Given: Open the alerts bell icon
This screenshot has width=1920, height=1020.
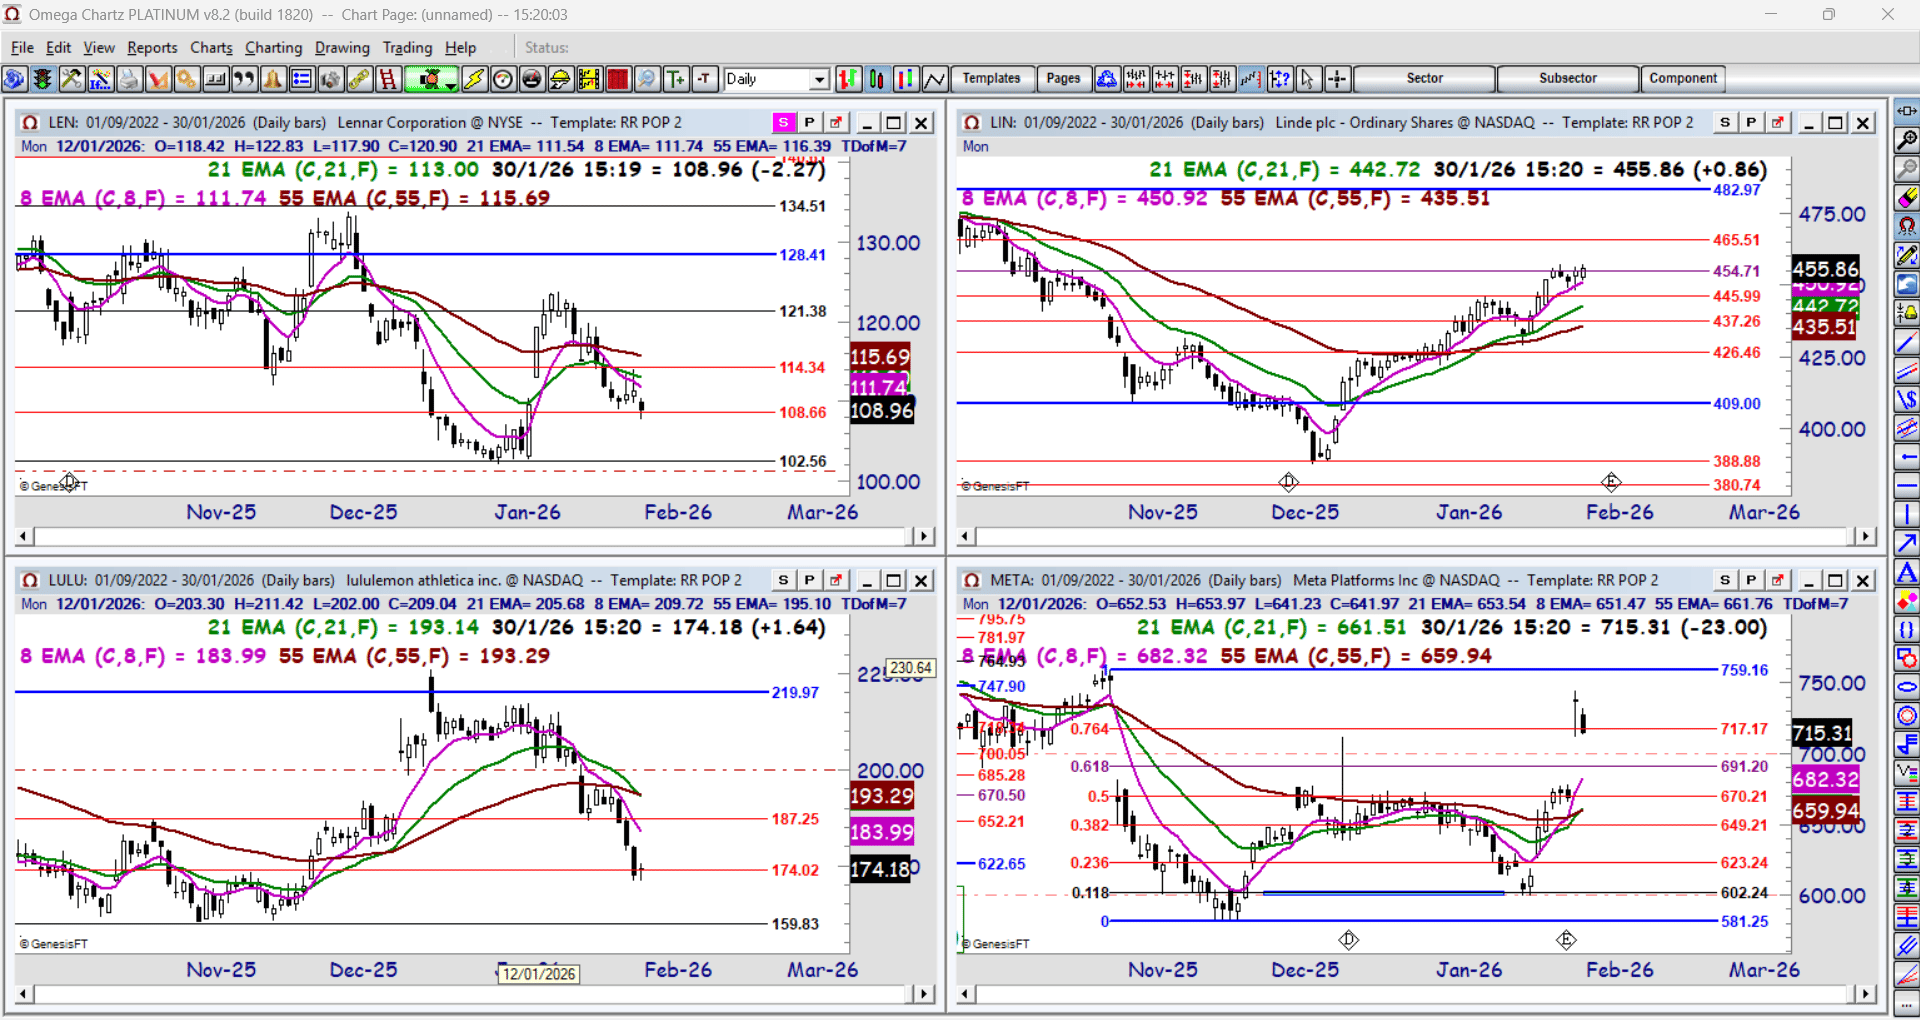Looking at the screenshot, I should tap(273, 79).
